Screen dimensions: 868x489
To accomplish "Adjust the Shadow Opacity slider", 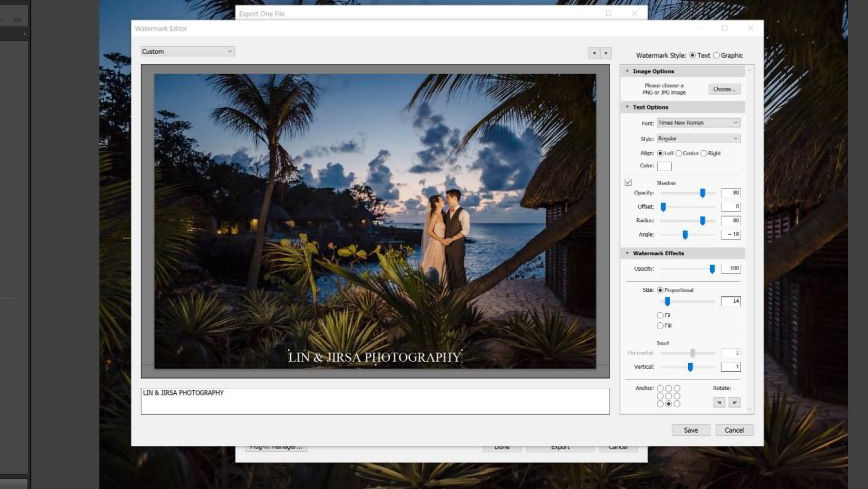I will pos(702,193).
